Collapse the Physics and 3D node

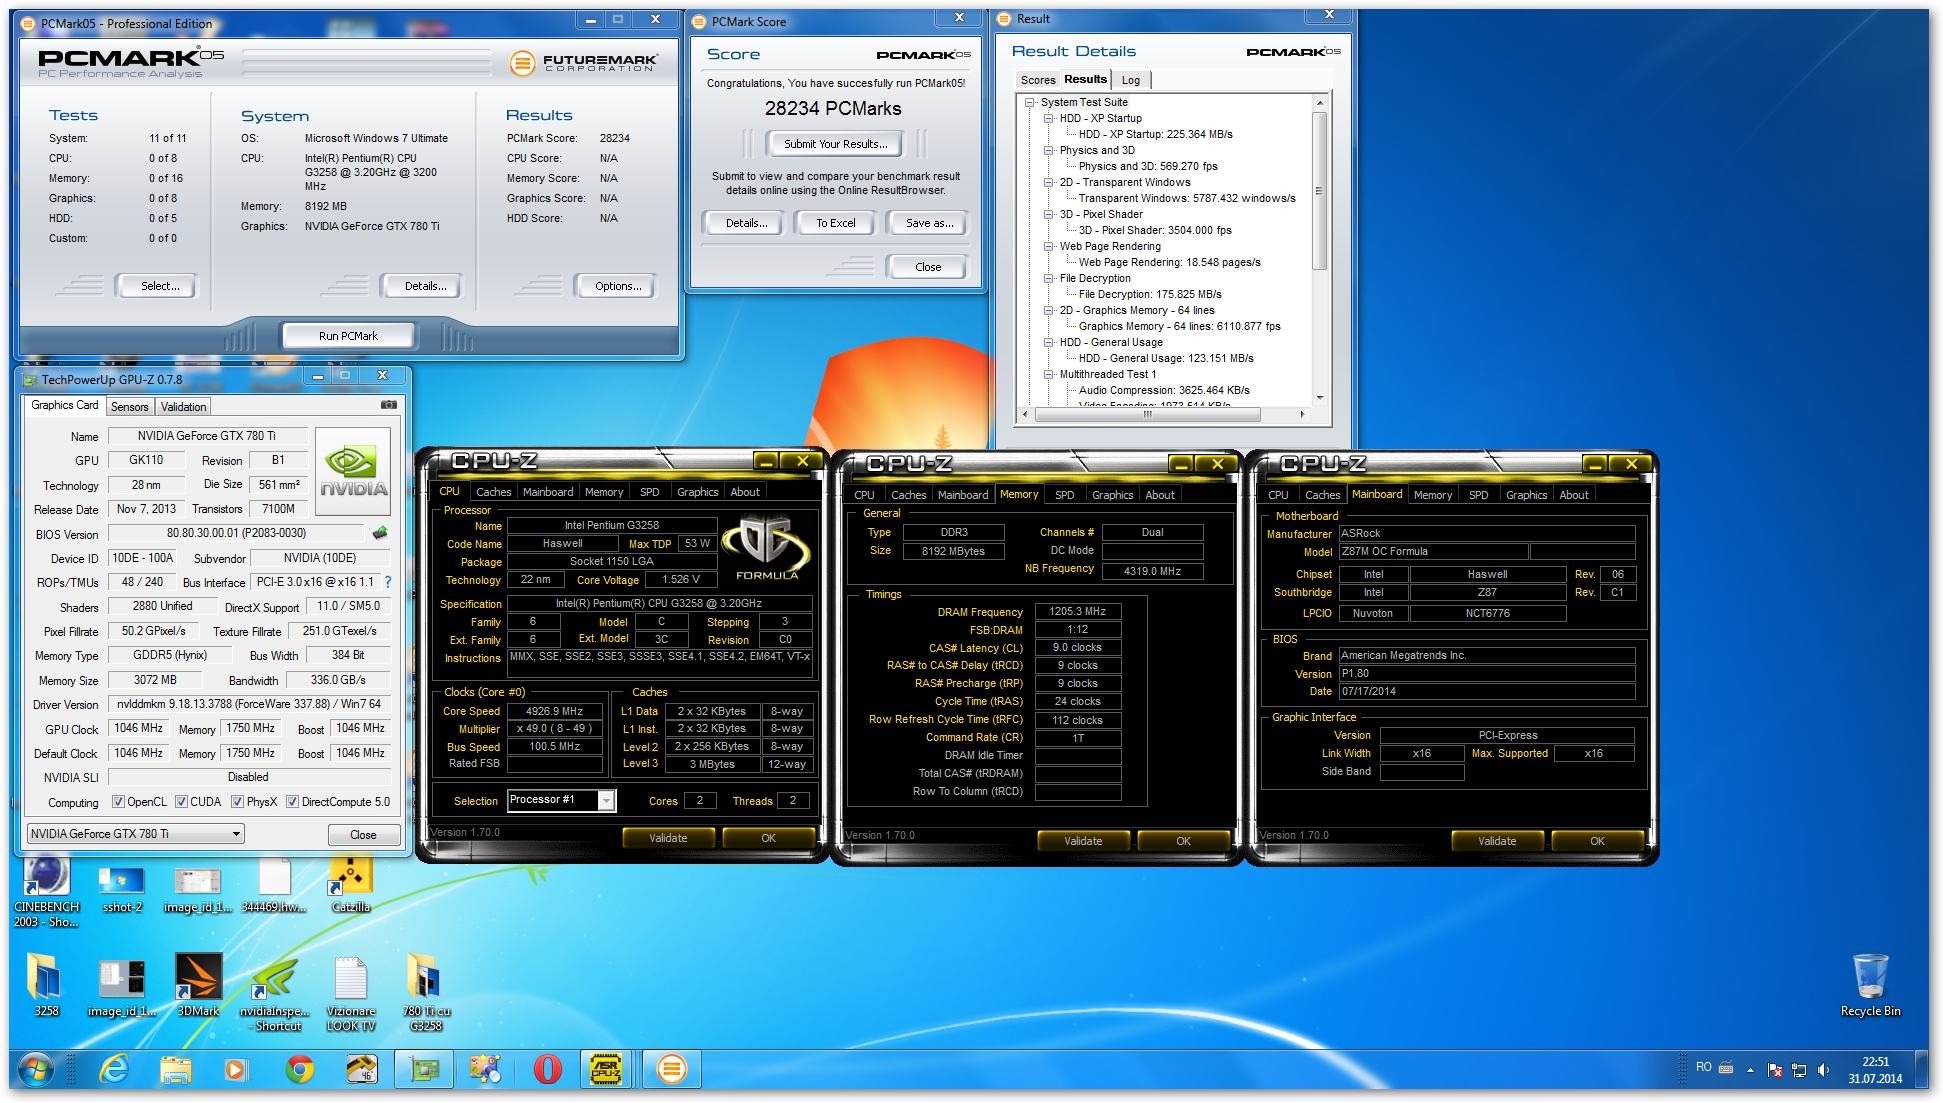[1049, 150]
